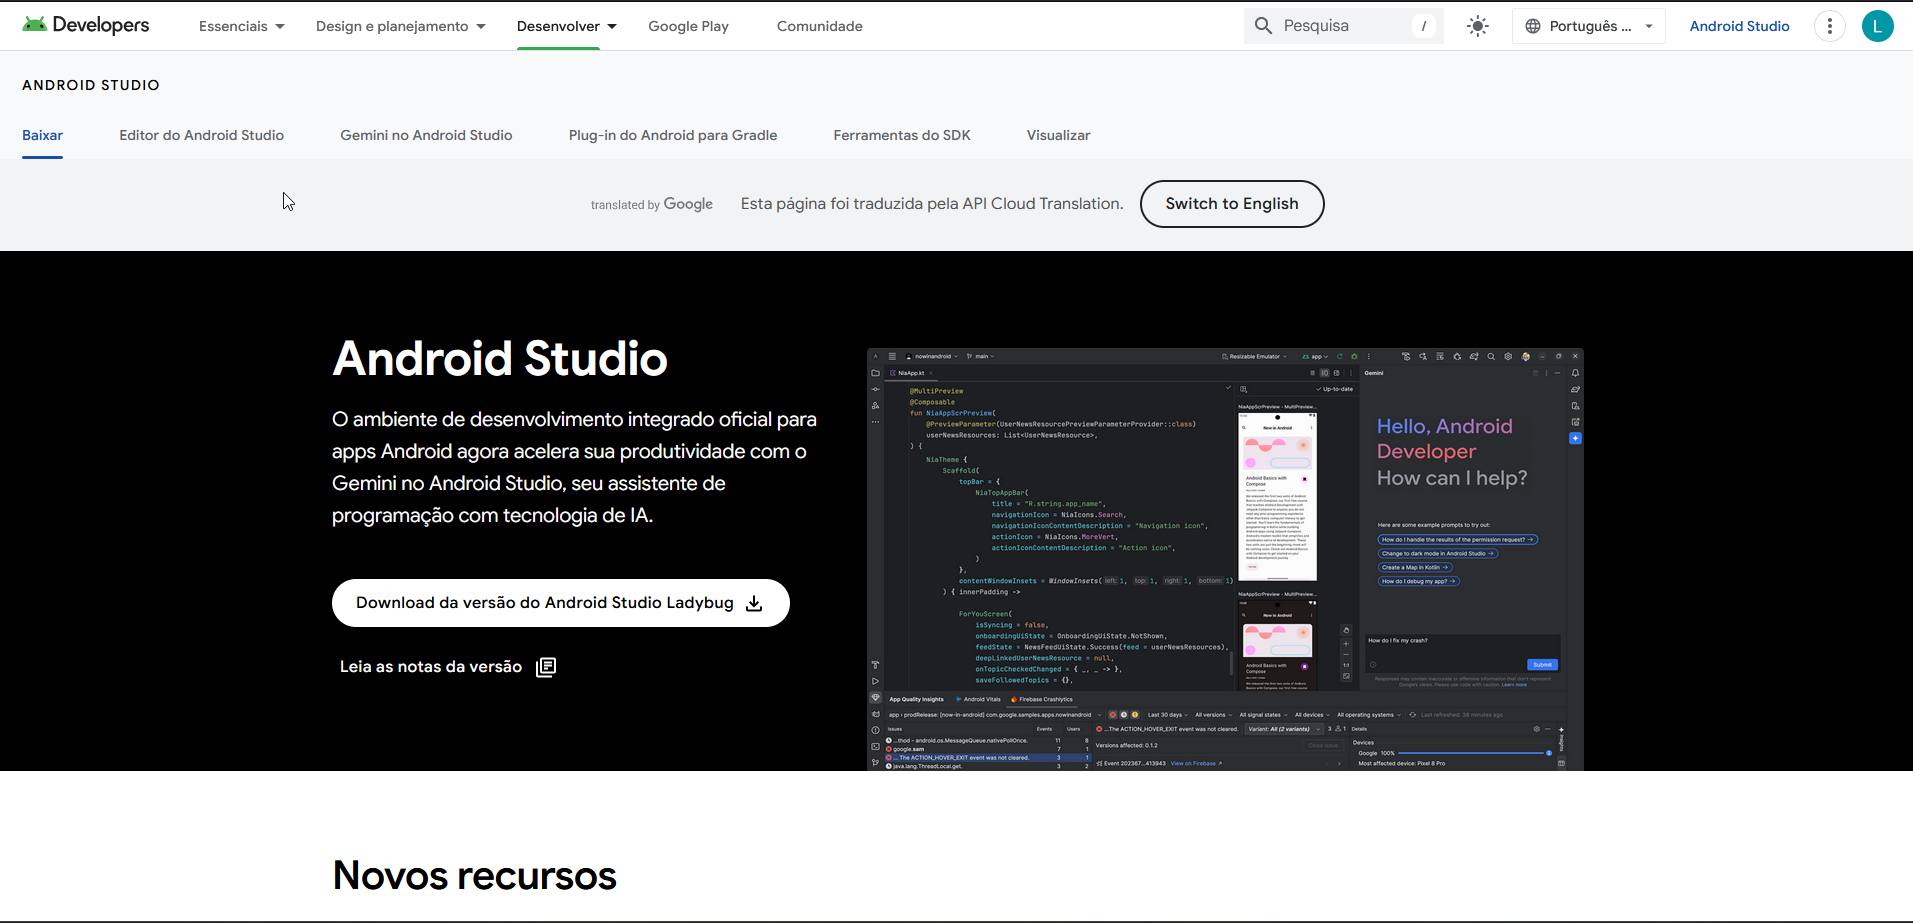Open the three-dot more options menu
Image resolution: width=1913 pixels, height=923 pixels.
[x=1829, y=26]
